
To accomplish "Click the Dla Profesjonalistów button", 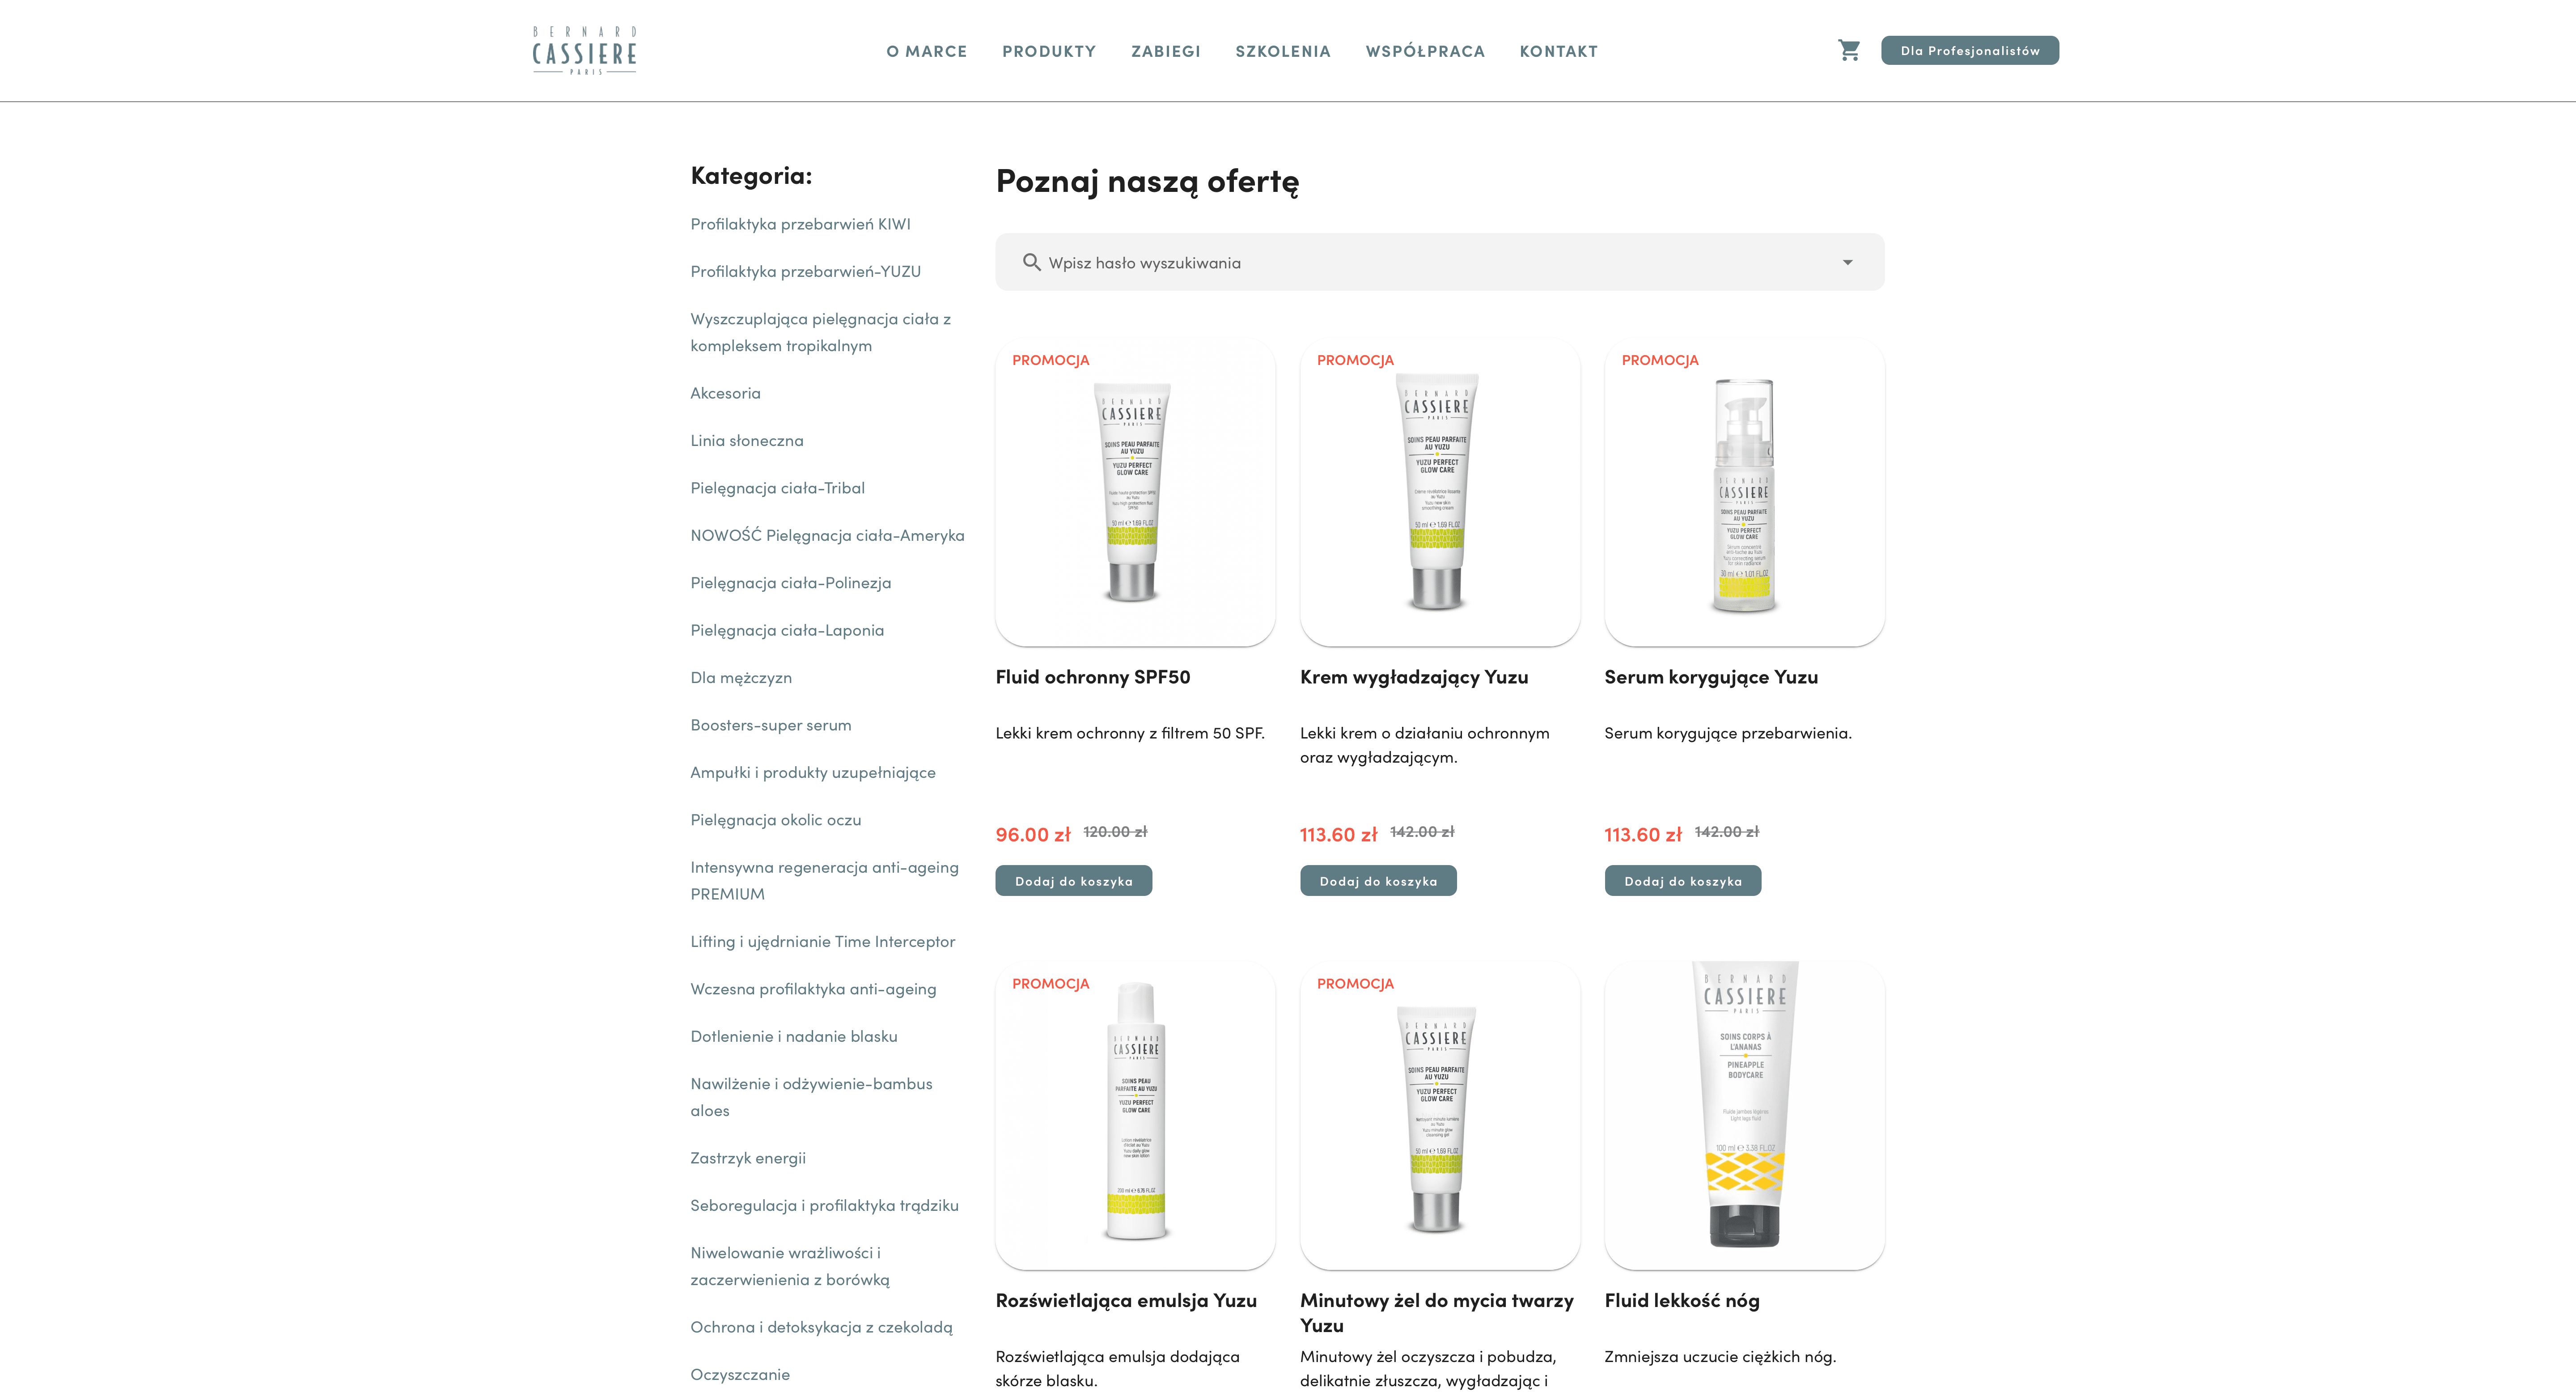I will click(1969, 50).
